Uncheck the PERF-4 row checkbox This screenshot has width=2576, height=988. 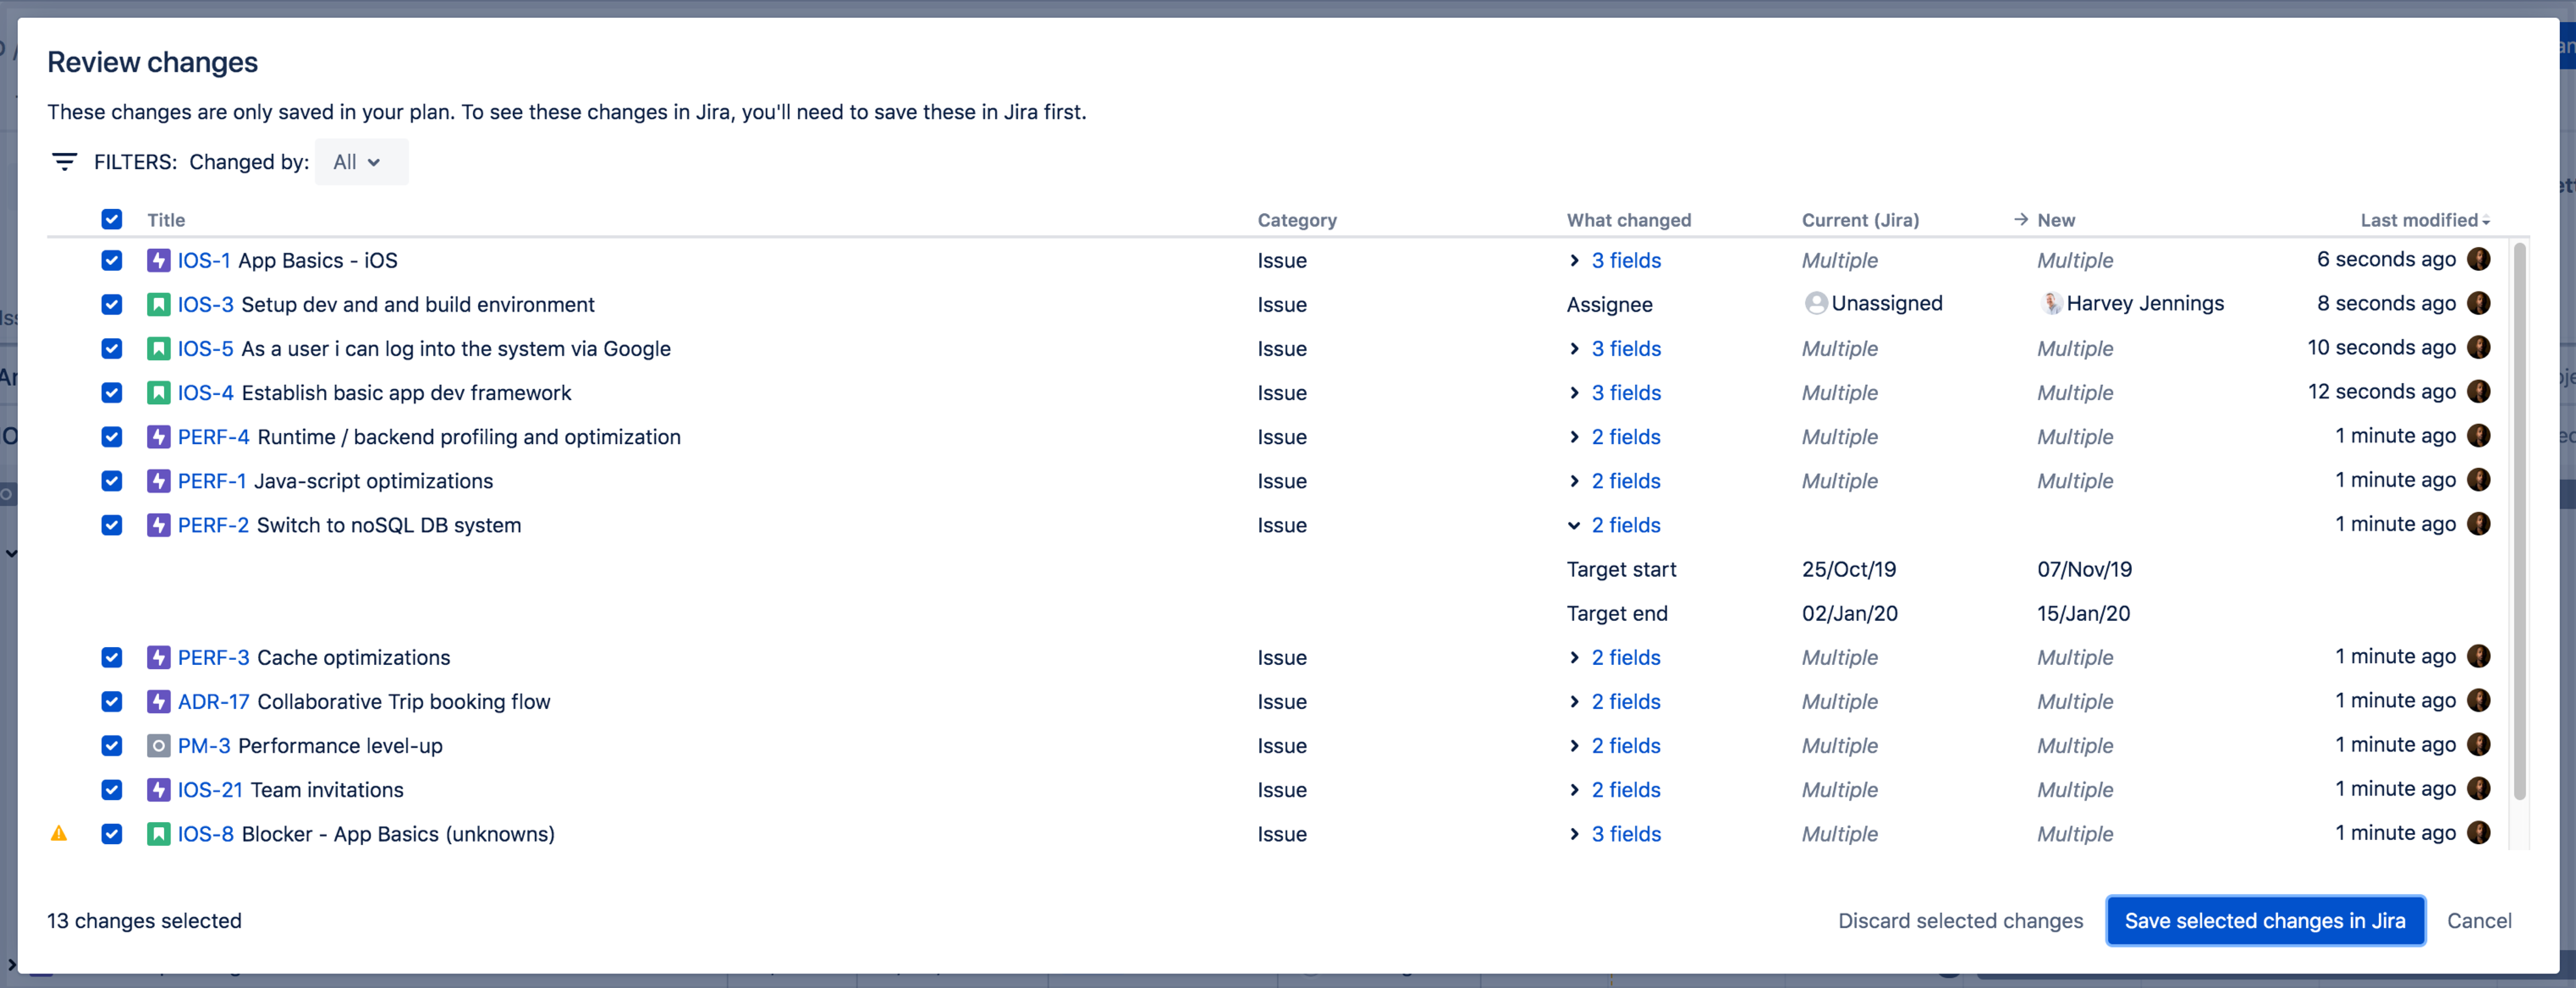tap(112, 437)
